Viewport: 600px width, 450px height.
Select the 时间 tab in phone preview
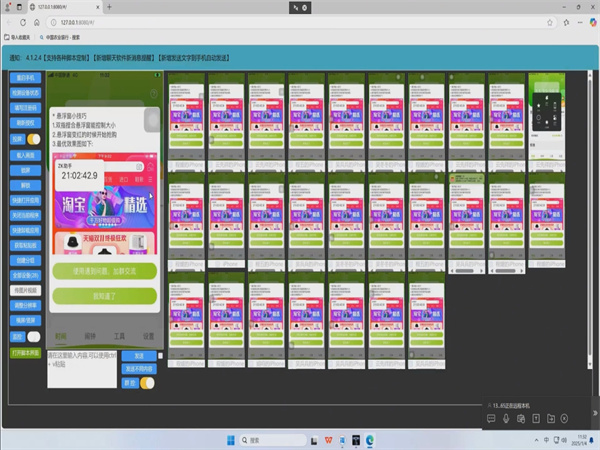tap(62, 337)
